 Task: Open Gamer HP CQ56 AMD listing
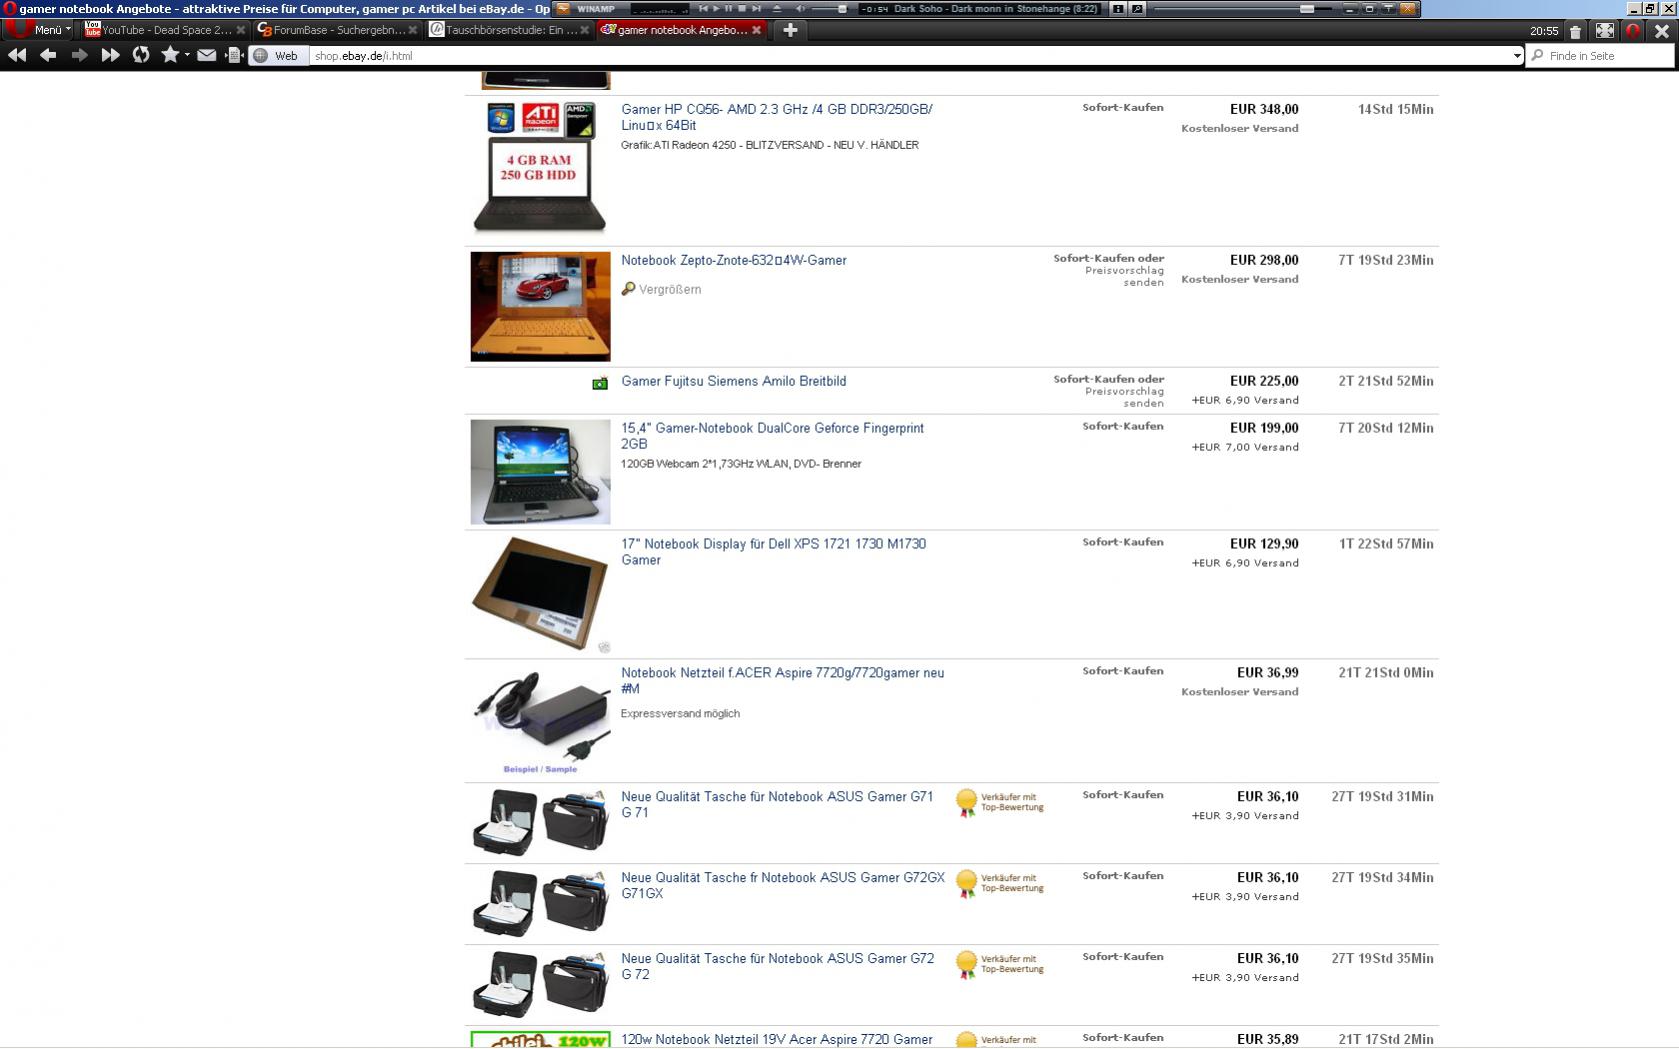[776, 117]
